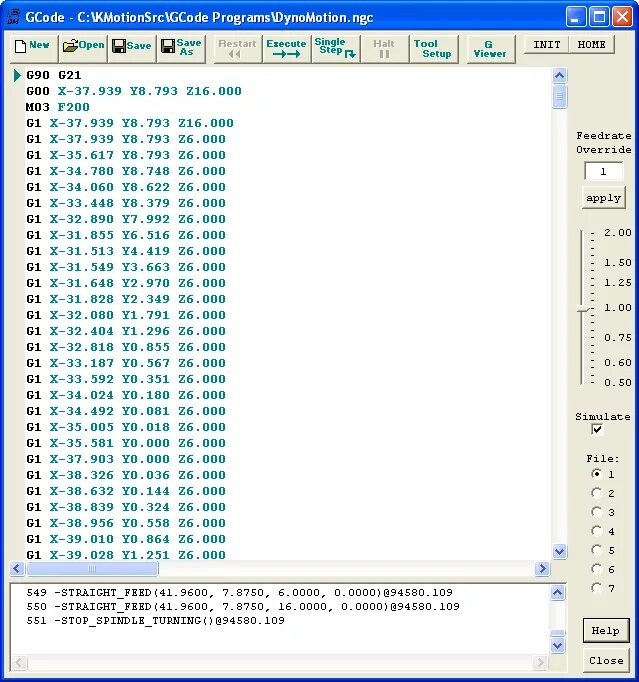This screenshot has width=639, height=682.
Task: Click the Restart rewind button
Action: (238, 49)
